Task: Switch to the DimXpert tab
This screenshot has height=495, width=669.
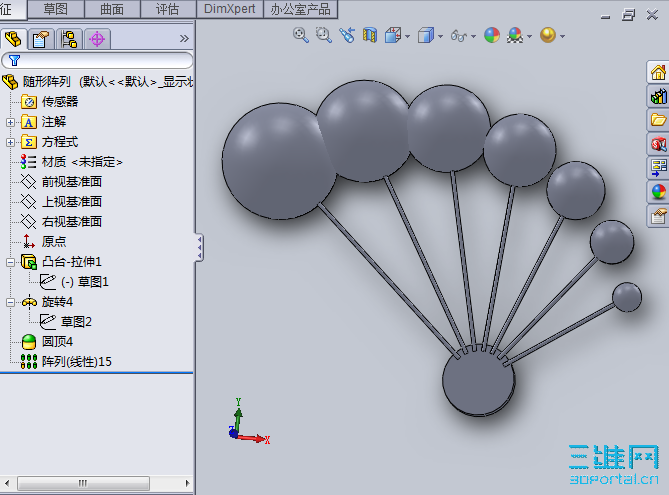Action: click(x=230, y=9)
